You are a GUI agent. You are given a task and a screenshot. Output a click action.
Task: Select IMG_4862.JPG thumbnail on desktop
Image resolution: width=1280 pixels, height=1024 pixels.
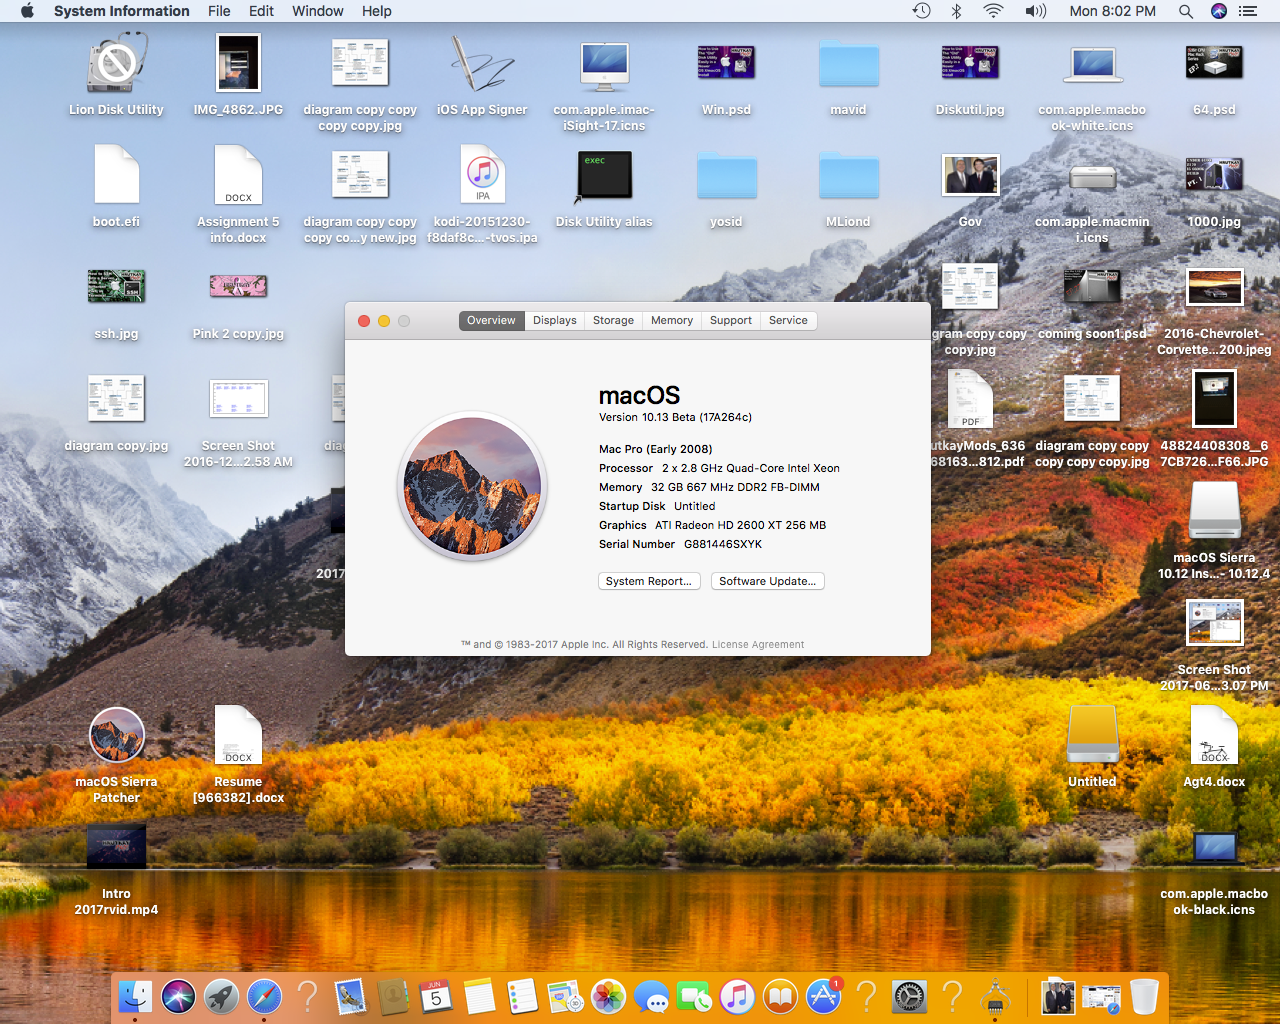(238, 63)
